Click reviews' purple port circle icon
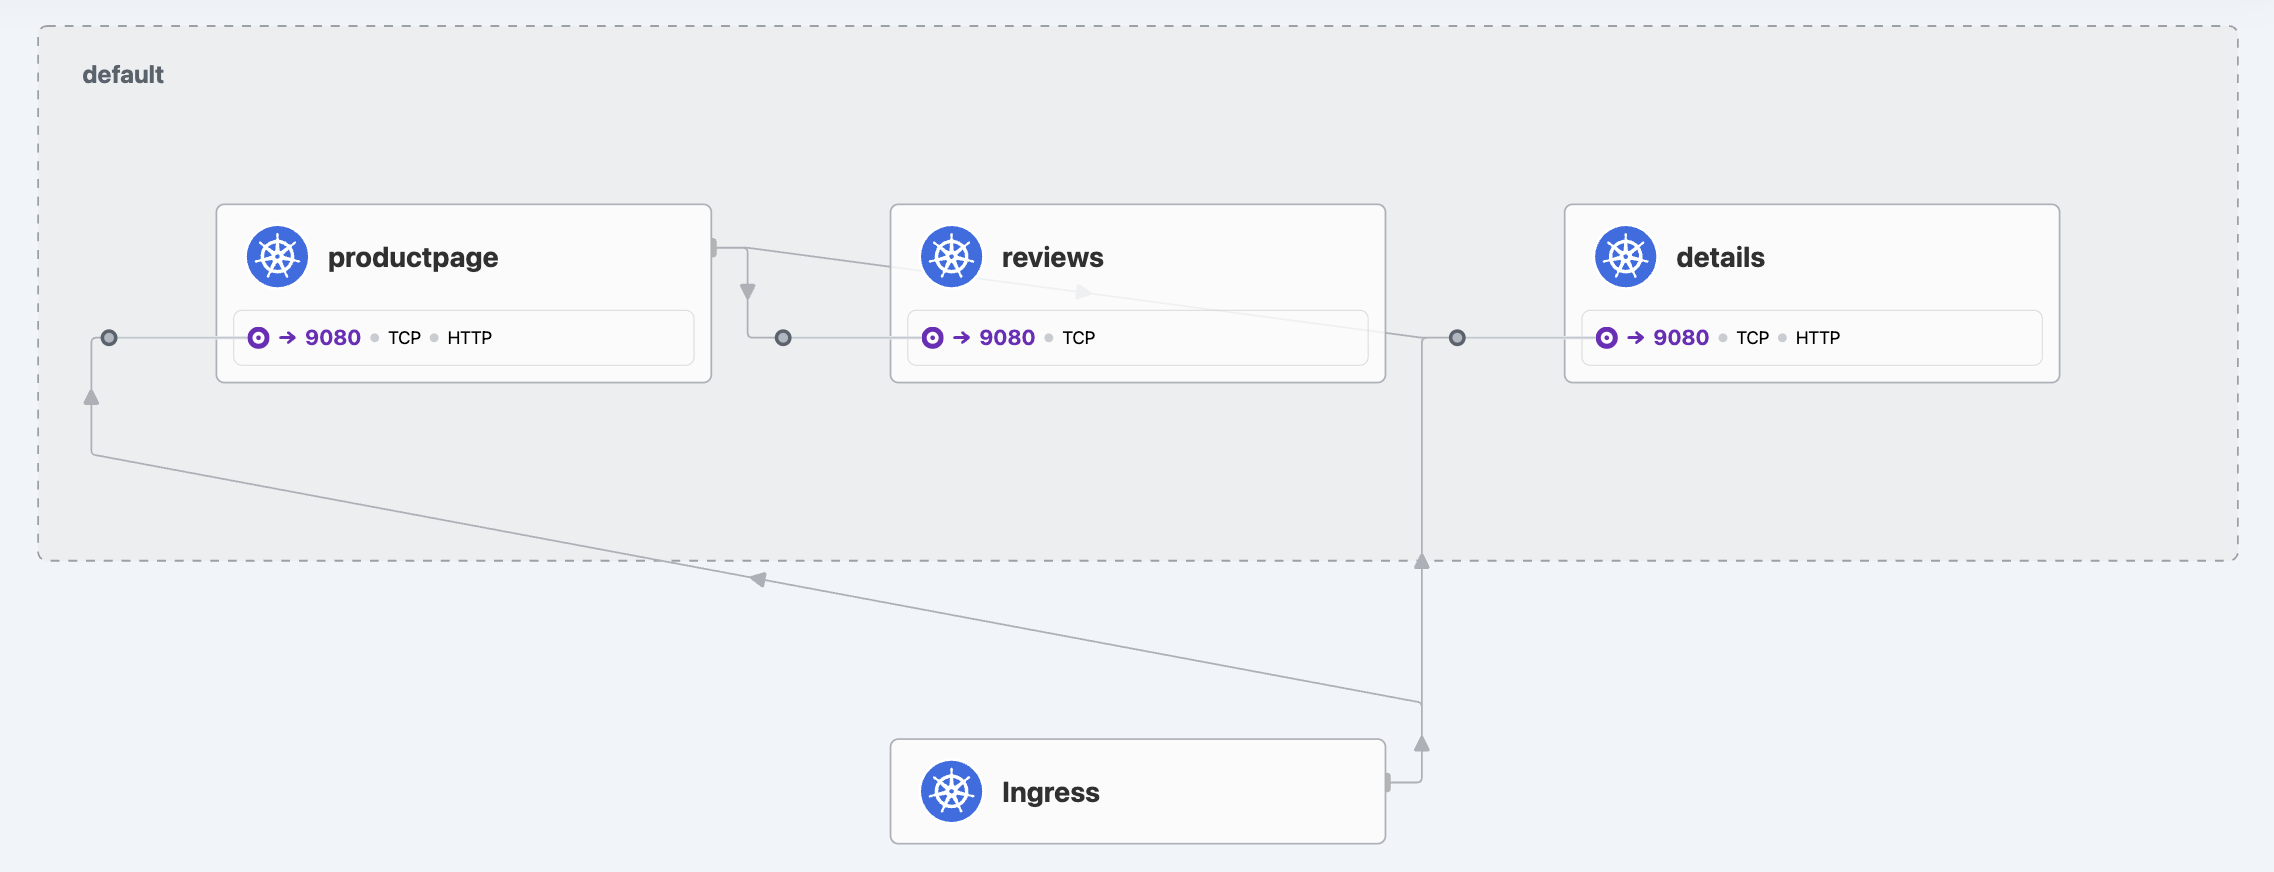This screenshot has height=872, width=2274. pyautogui.click(x=932, y=338)
